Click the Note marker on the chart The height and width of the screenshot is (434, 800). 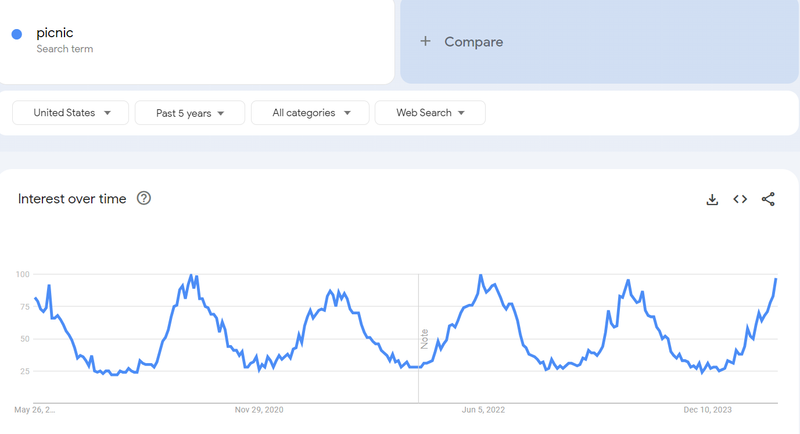click(x=424, y=339)
